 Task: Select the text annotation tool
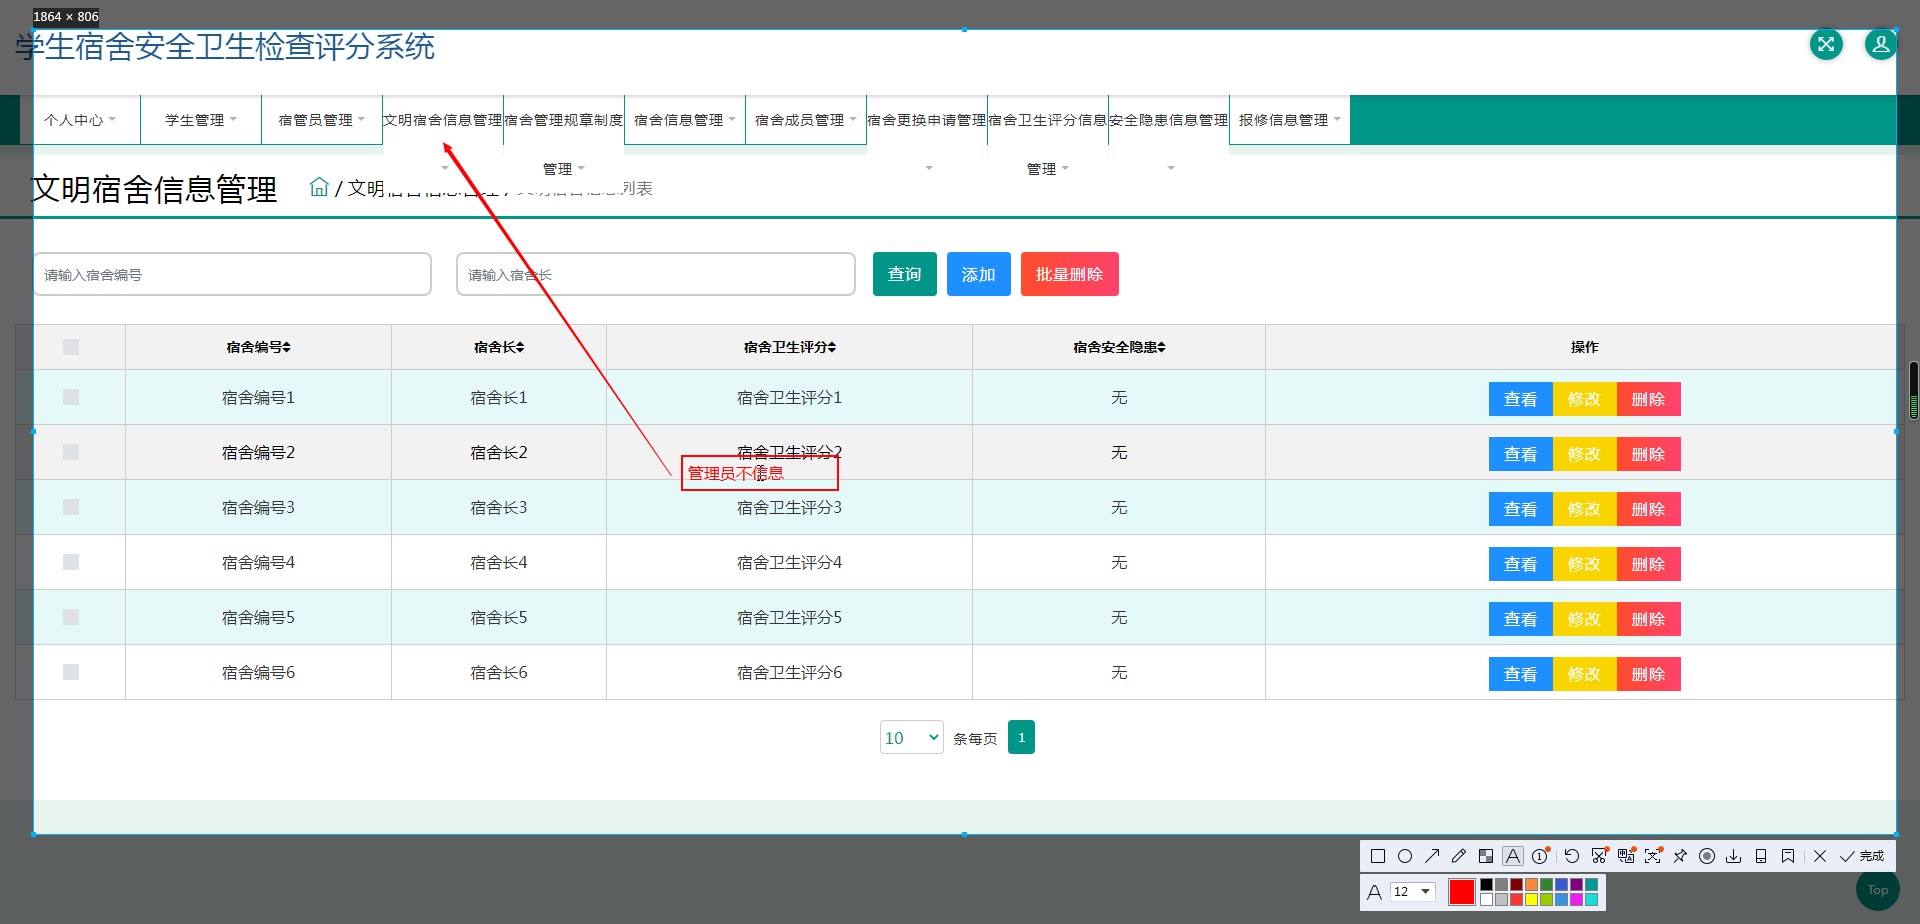tap(1513, 856)
